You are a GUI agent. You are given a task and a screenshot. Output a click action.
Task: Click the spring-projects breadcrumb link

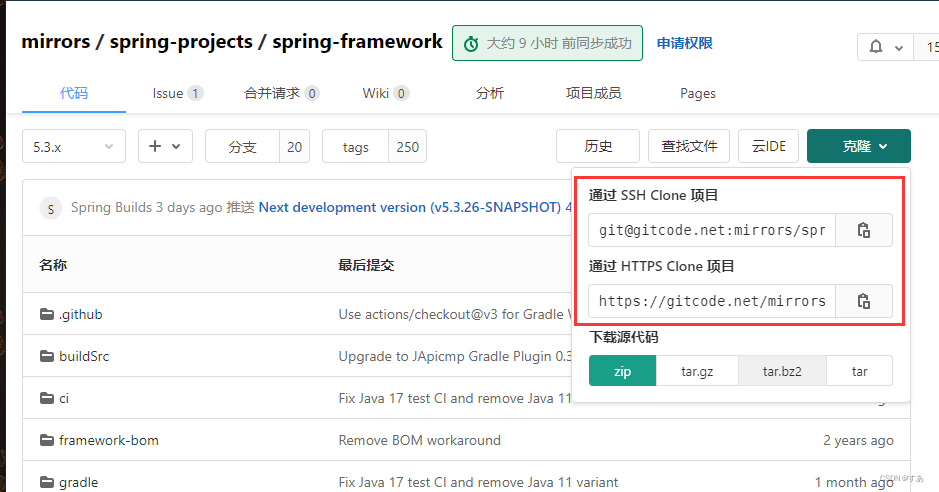point(181,42)
